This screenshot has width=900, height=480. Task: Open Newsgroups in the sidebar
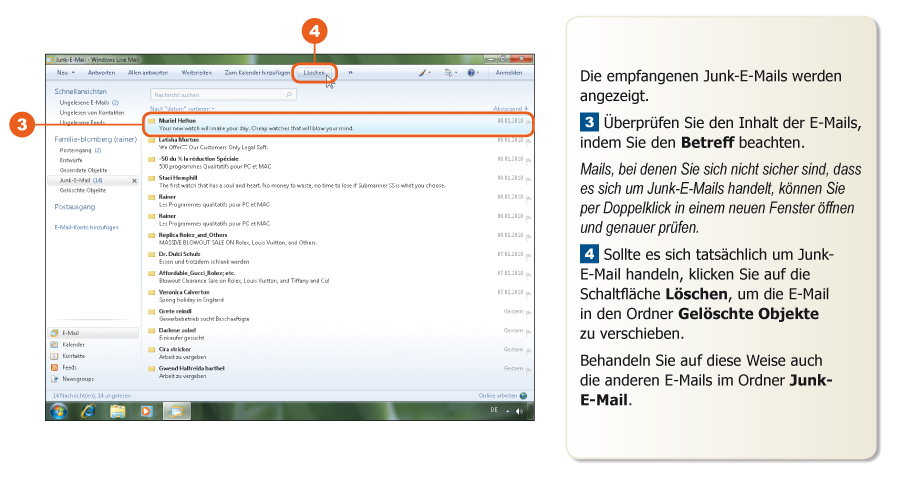tap(78, 380)
